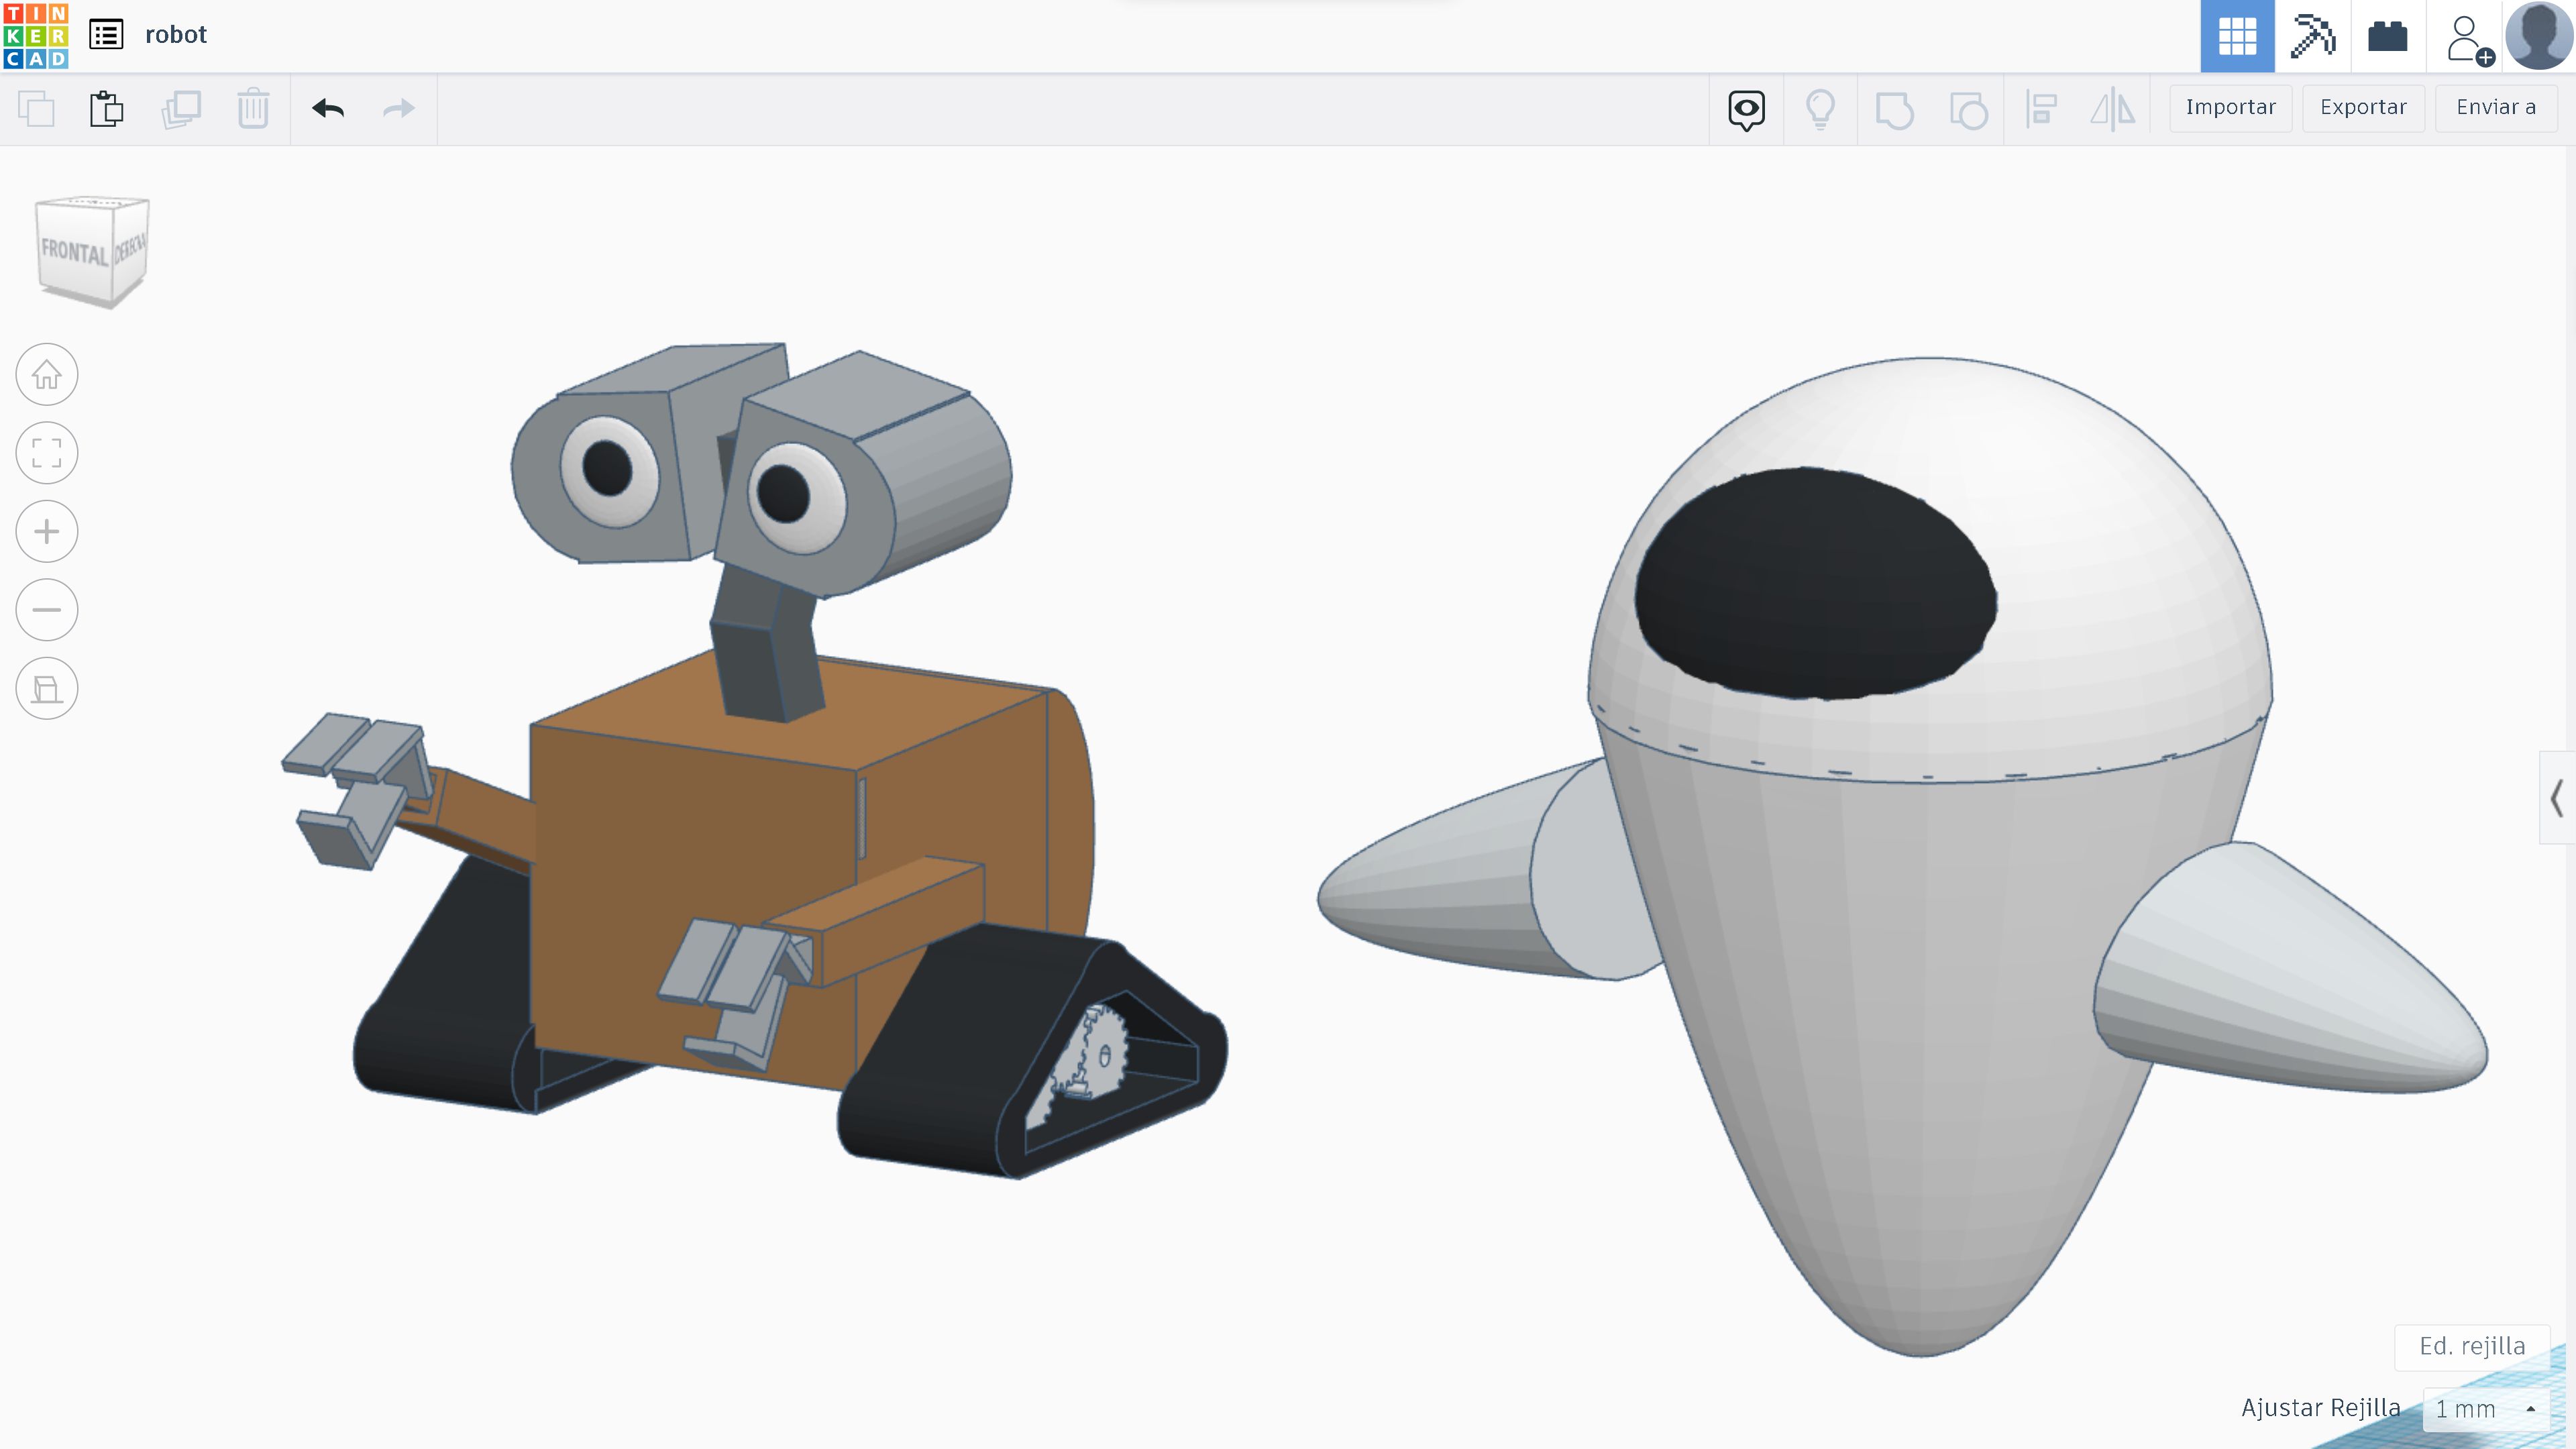This screenshot has height=1449, width=2576.
Task: Show all hidden objects lightbulb icon
Action: click(1820, 110)
